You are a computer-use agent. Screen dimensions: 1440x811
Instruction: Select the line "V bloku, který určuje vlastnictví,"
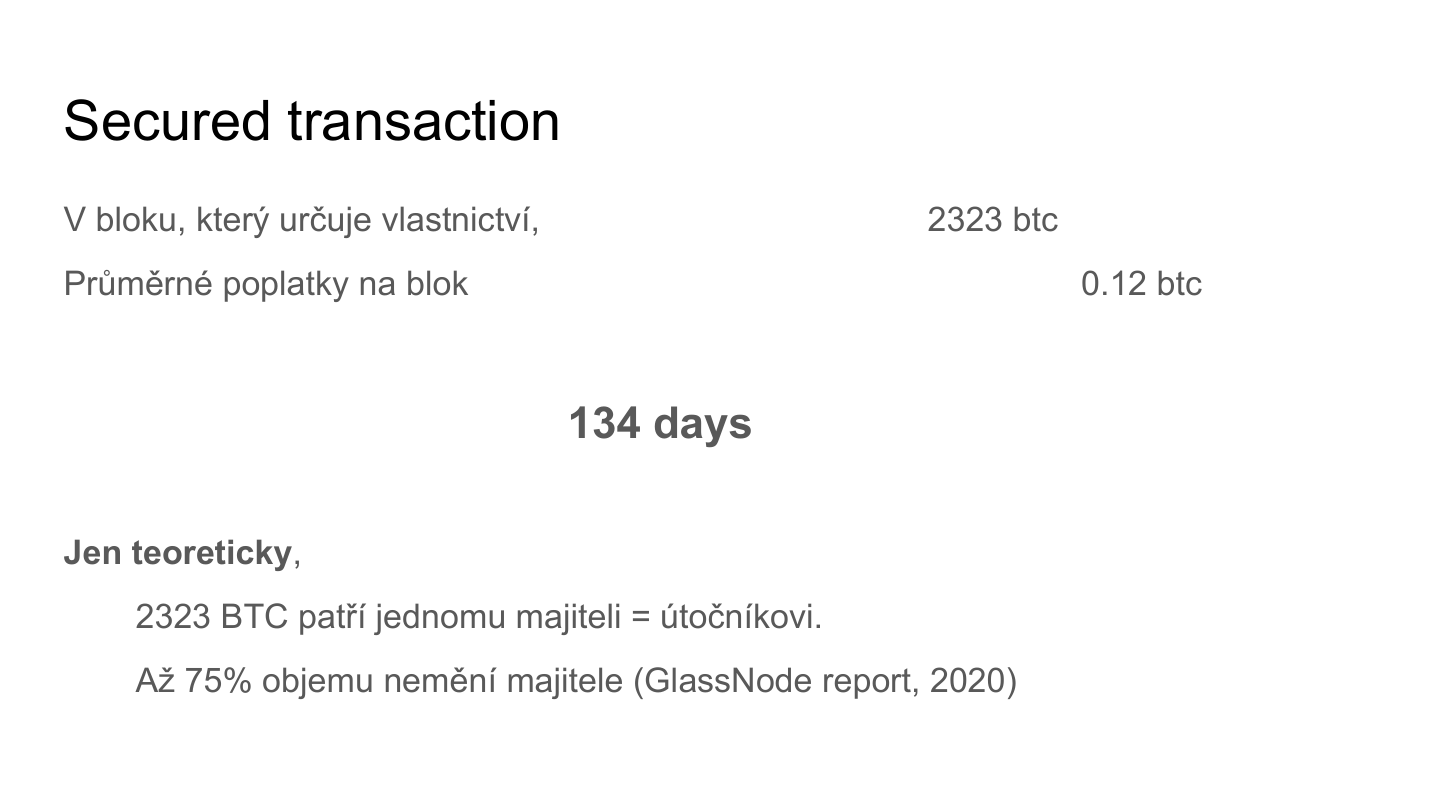[301, 220]
